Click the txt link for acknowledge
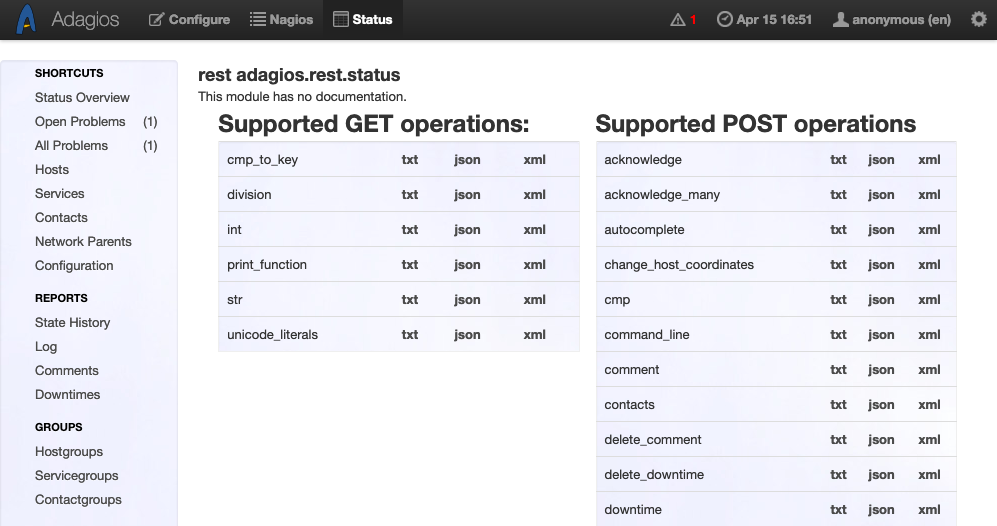 [x=838, y=160]
